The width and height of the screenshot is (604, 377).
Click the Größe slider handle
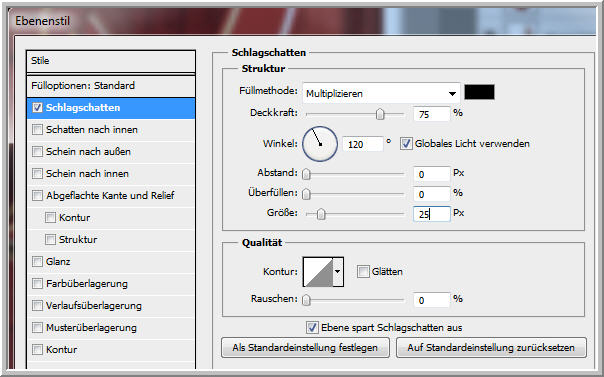[x=321, y=214]
